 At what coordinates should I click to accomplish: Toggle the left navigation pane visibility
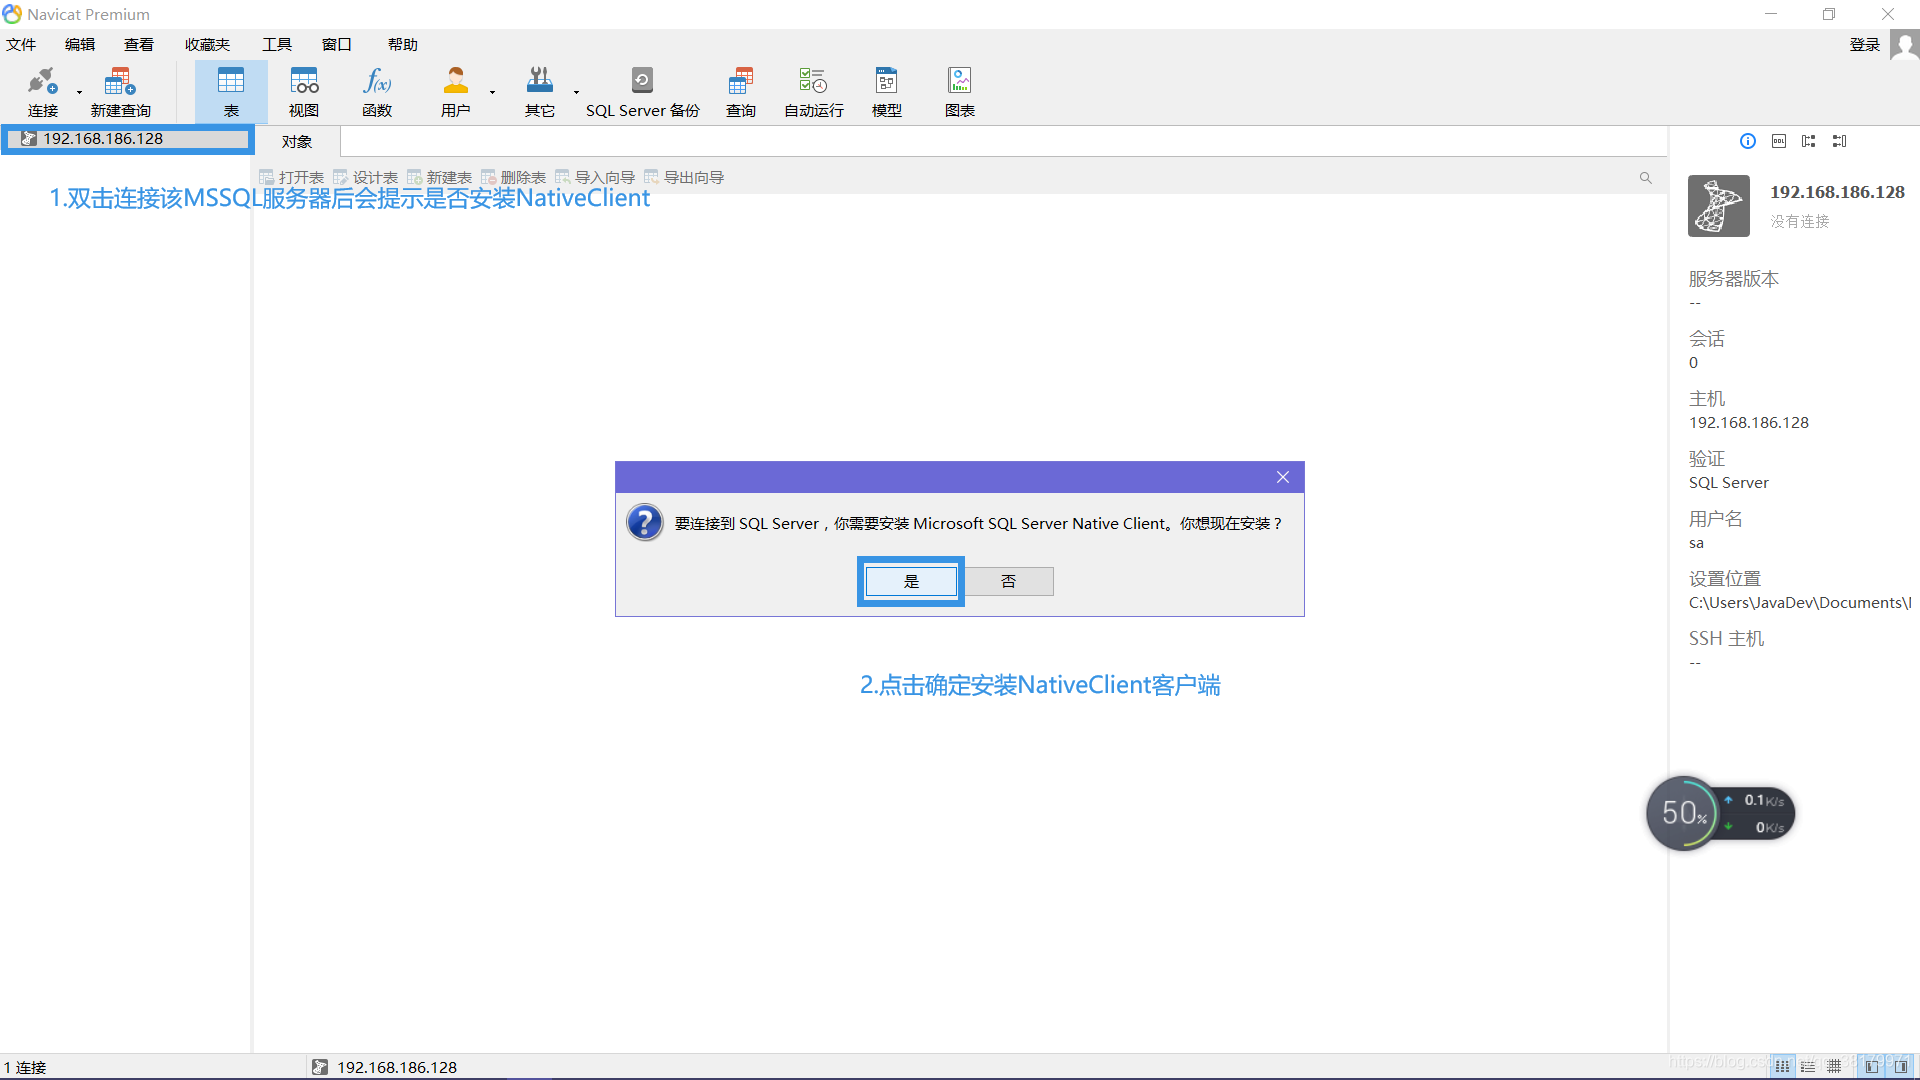(1871, 1067)
